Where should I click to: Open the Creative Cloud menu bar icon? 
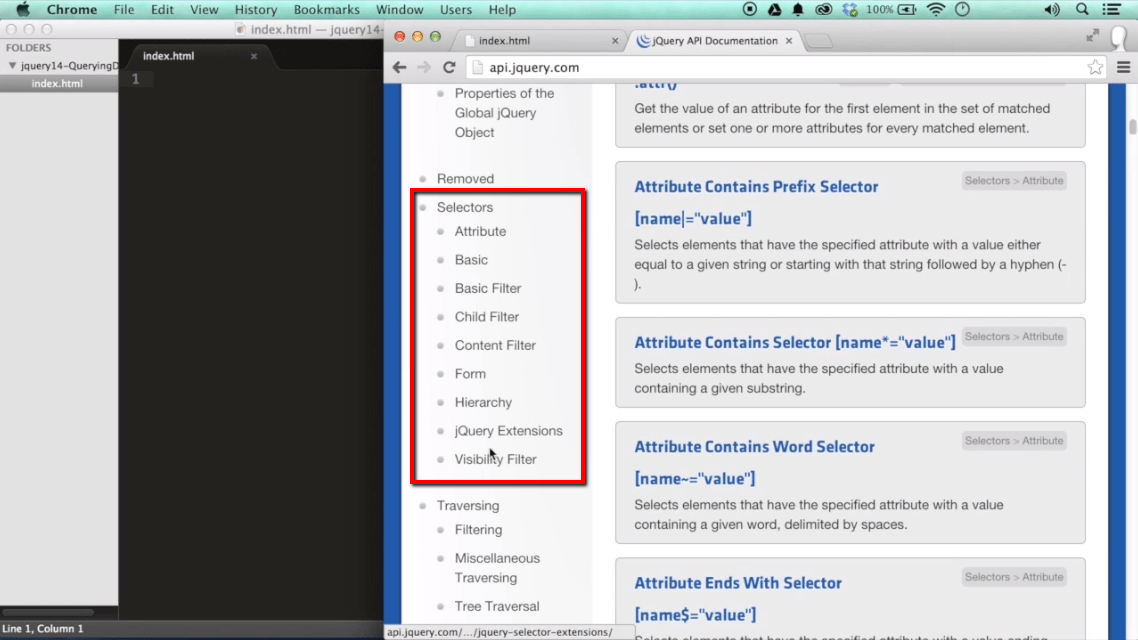[x=822, y=9]
